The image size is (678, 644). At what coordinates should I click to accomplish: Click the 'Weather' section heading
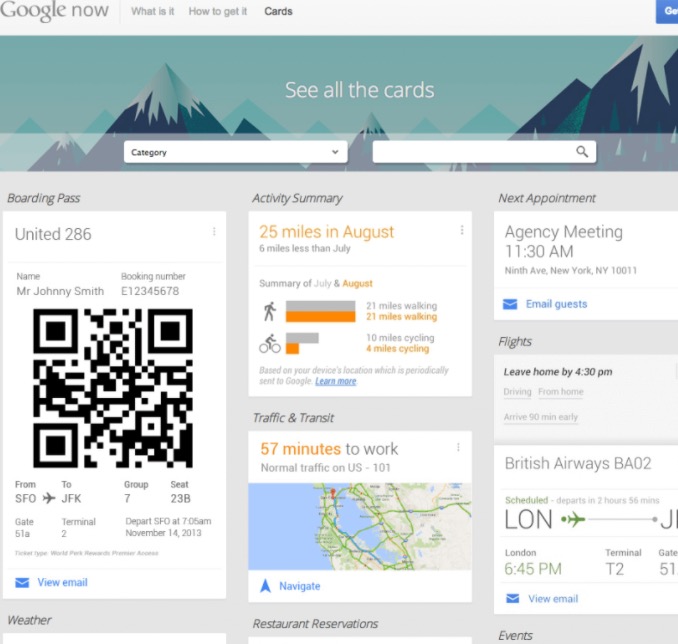coord(29,620)
